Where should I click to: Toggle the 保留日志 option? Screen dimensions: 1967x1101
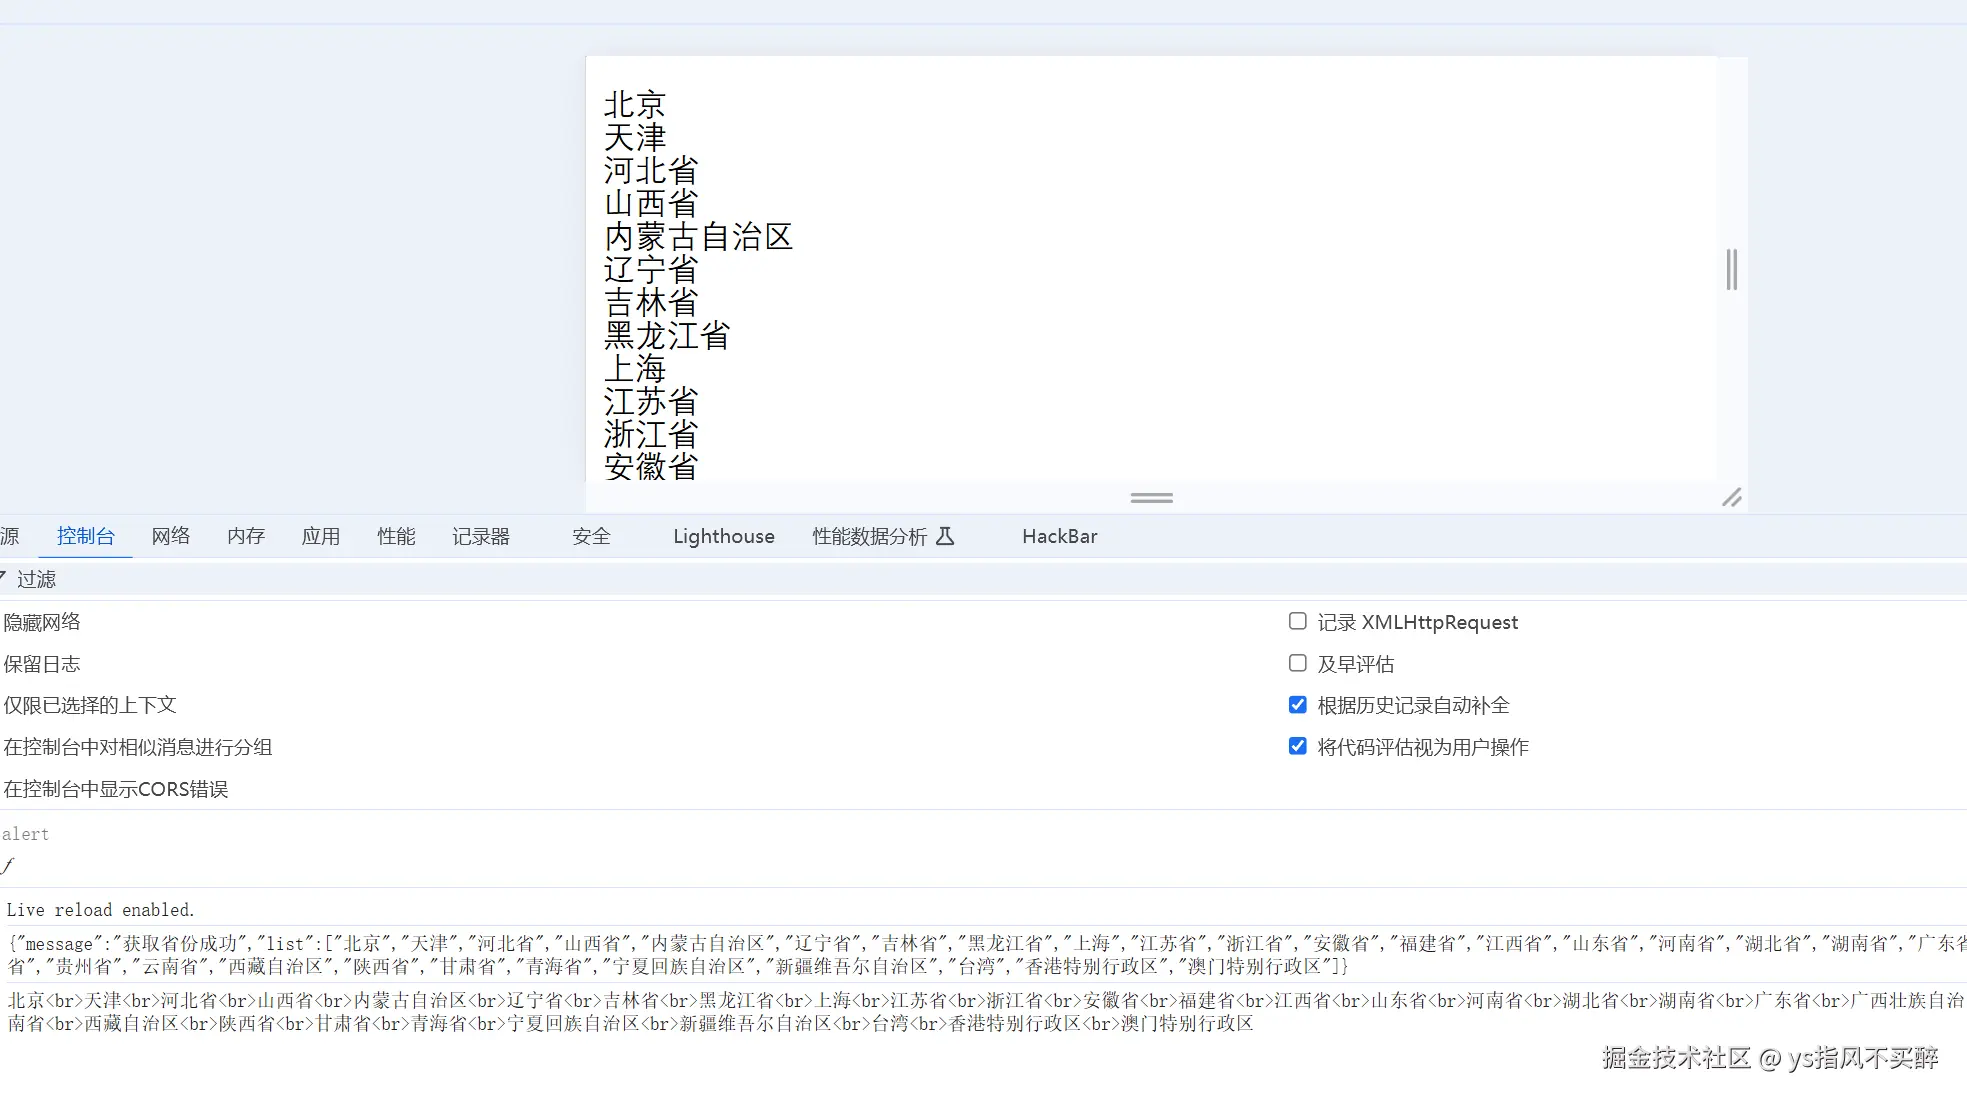(x=42, y=664)
